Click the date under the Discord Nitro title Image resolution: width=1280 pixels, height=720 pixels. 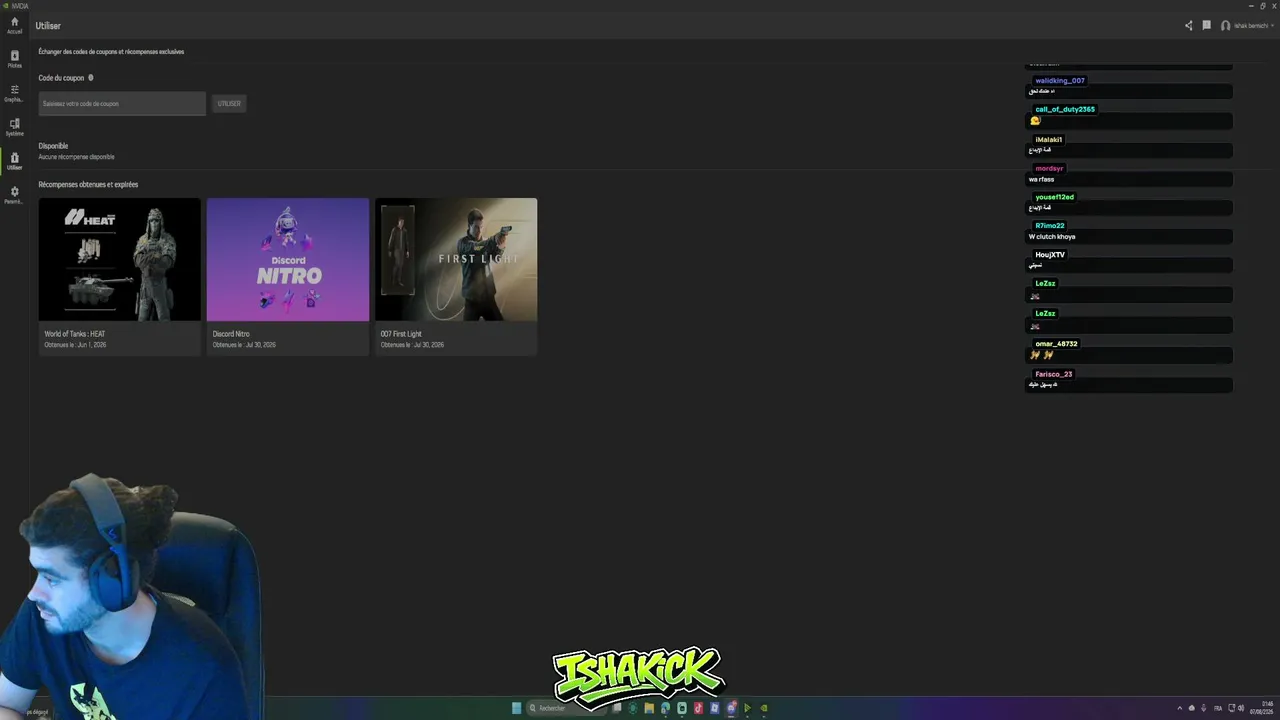point(244,345)
